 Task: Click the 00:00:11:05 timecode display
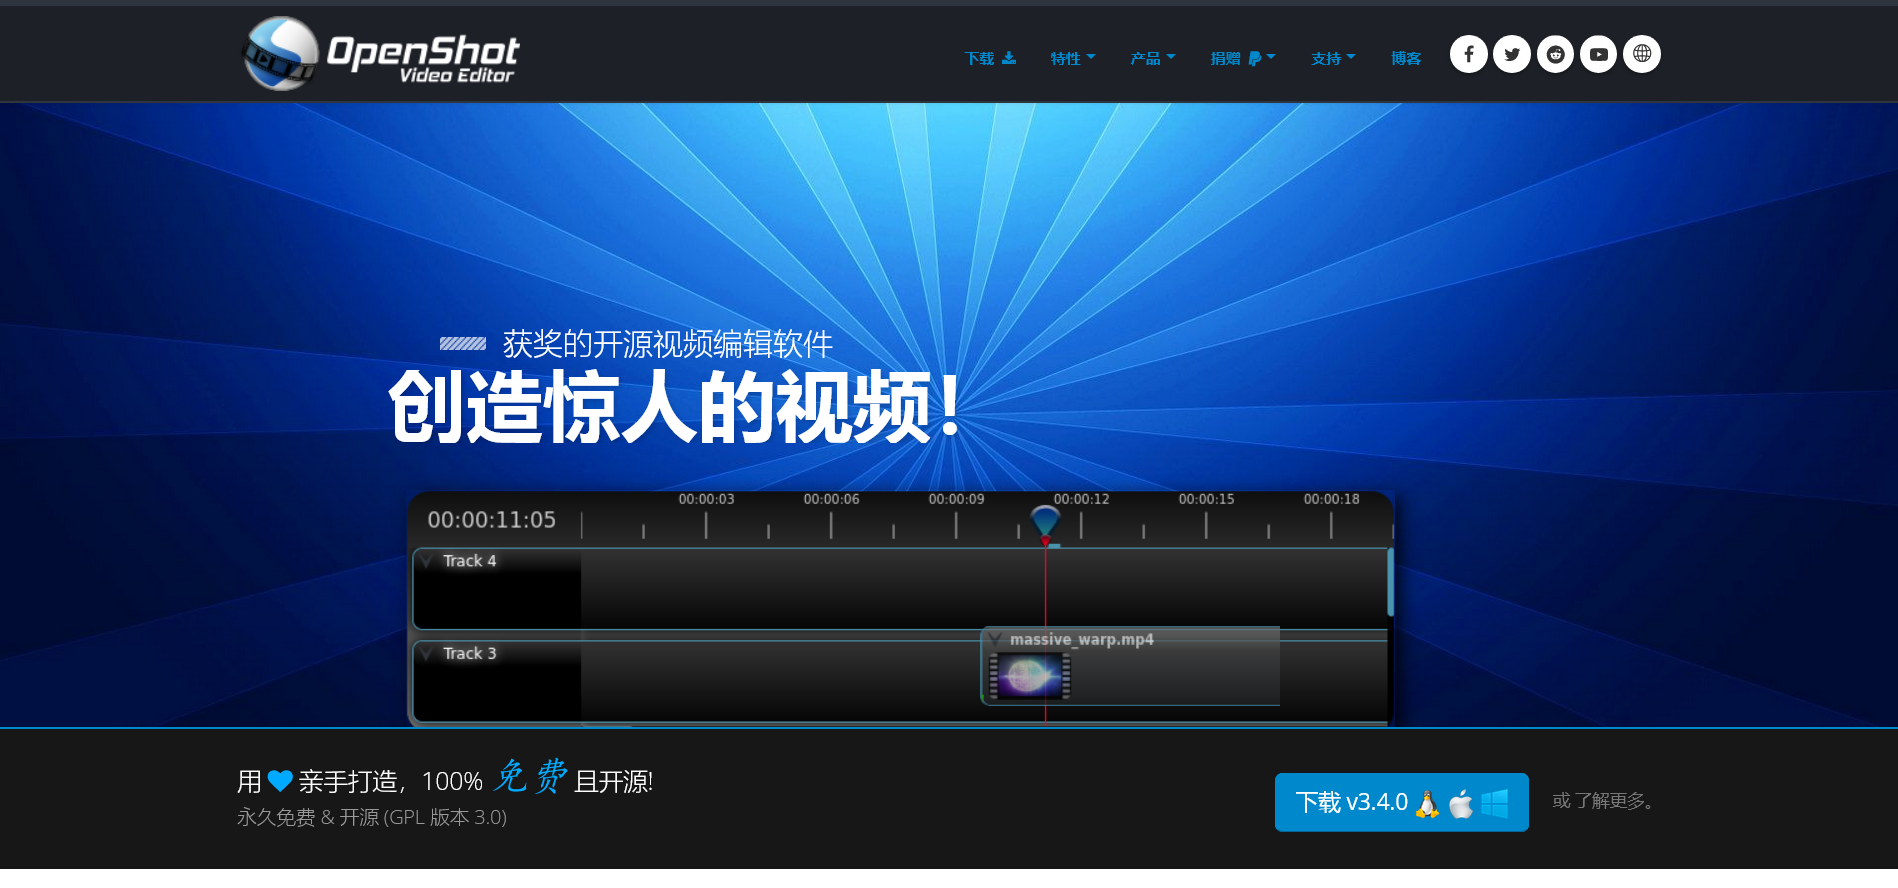(x=491, y=520)
